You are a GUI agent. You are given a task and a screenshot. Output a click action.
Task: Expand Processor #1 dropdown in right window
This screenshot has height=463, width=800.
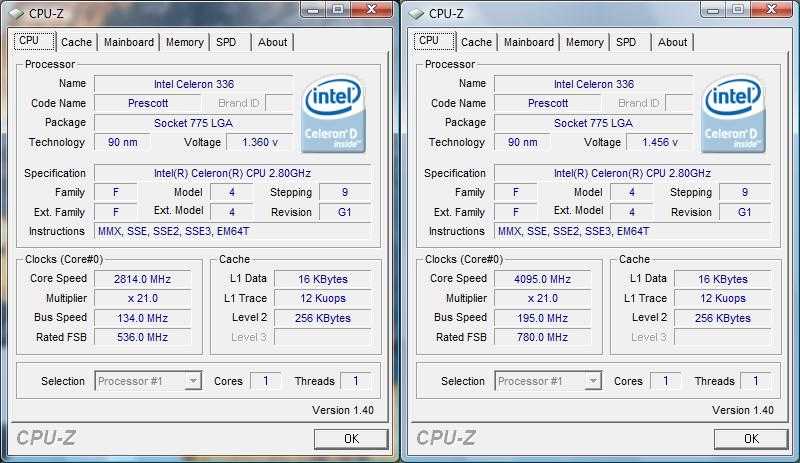pos(593,381)
